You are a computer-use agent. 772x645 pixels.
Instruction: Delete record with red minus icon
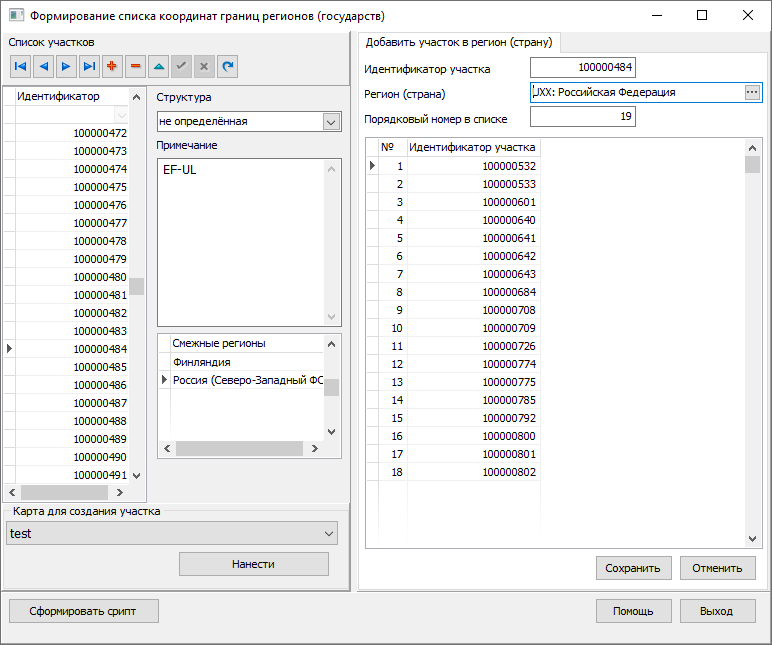click(135, 66)
